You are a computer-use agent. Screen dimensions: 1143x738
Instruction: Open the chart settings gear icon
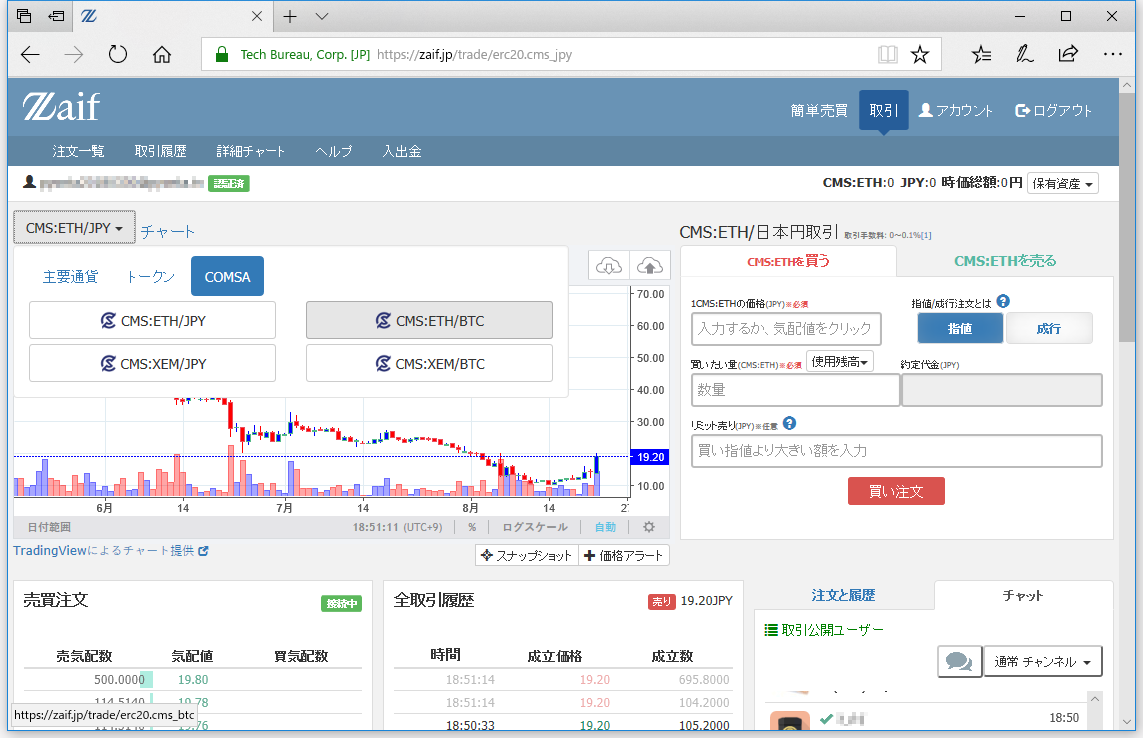click(649, 527)
